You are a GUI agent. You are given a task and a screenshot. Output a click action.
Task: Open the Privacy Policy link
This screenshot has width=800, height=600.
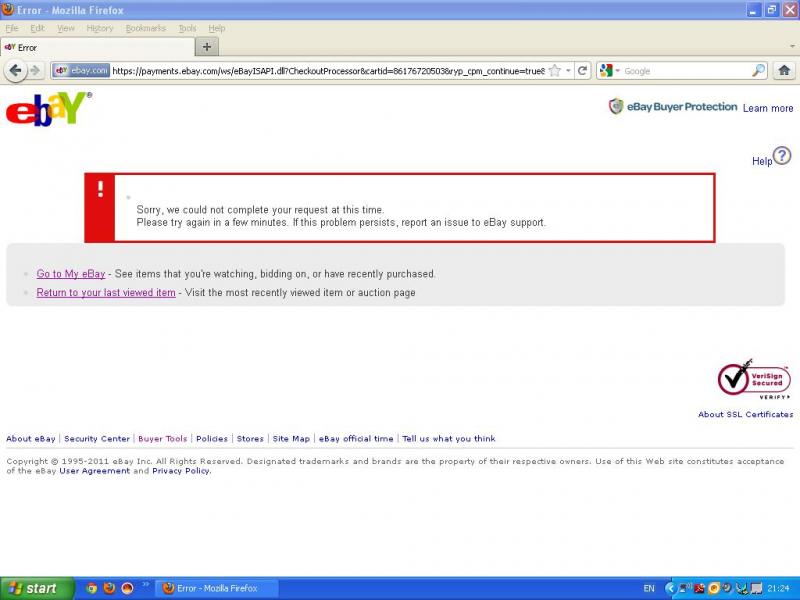point(181,471)
